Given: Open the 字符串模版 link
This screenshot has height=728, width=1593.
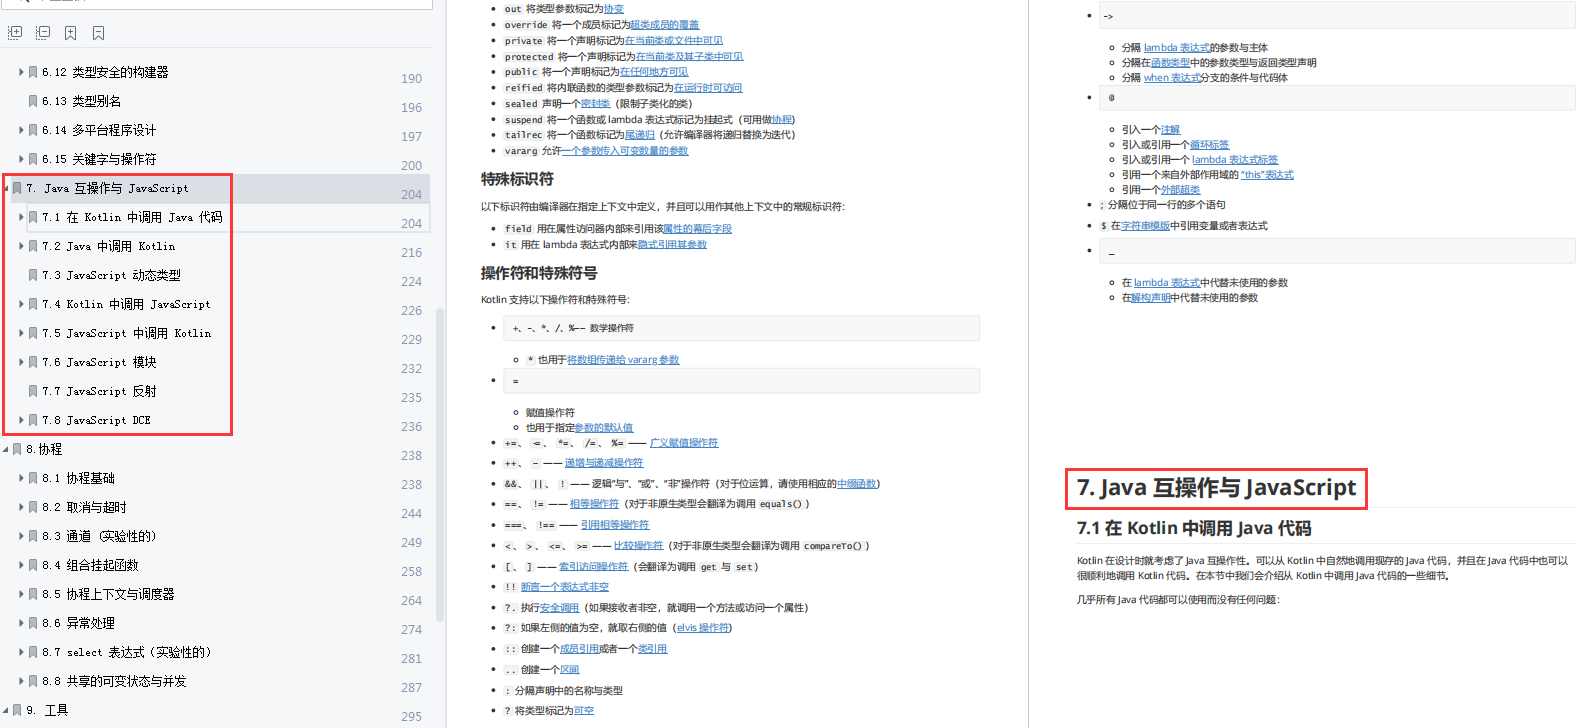Looking at the screenshot, I should (x=1145, y=226).
